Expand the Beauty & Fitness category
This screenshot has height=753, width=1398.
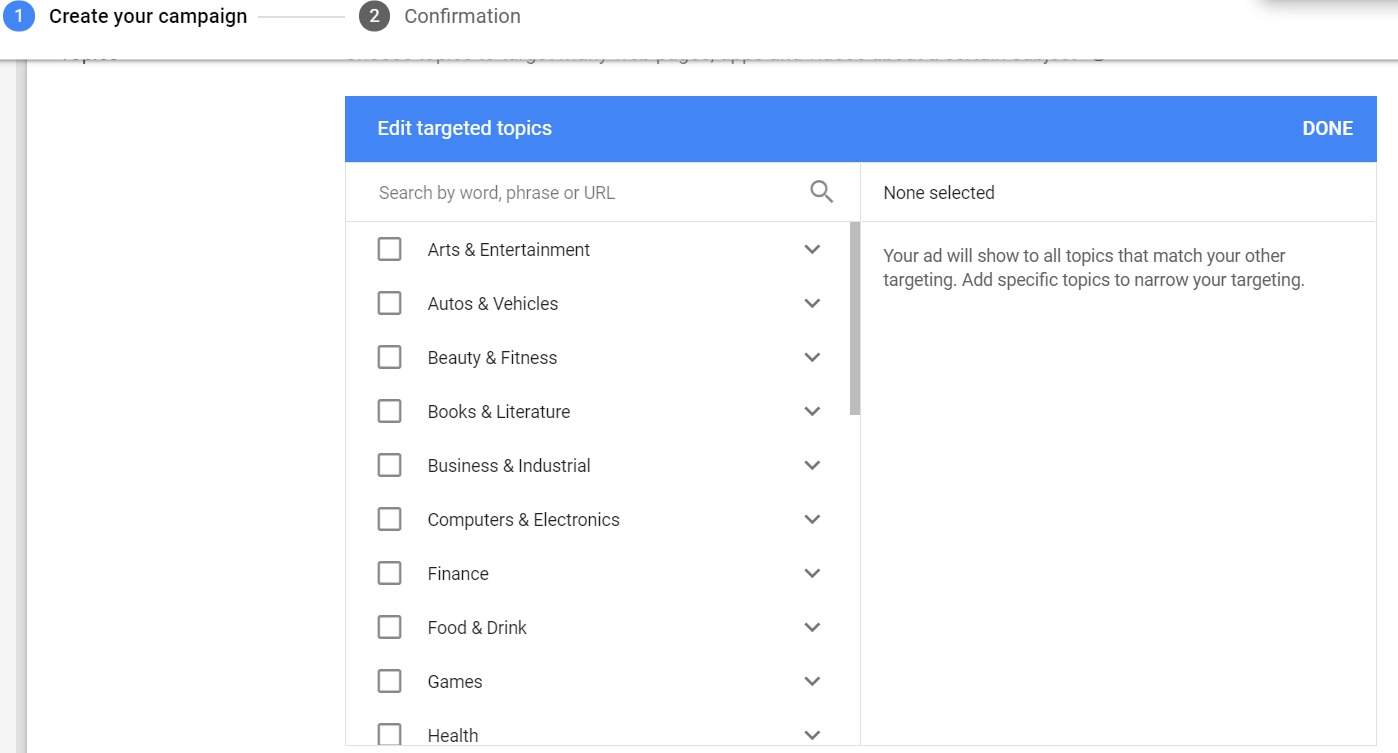coord(812,357)
